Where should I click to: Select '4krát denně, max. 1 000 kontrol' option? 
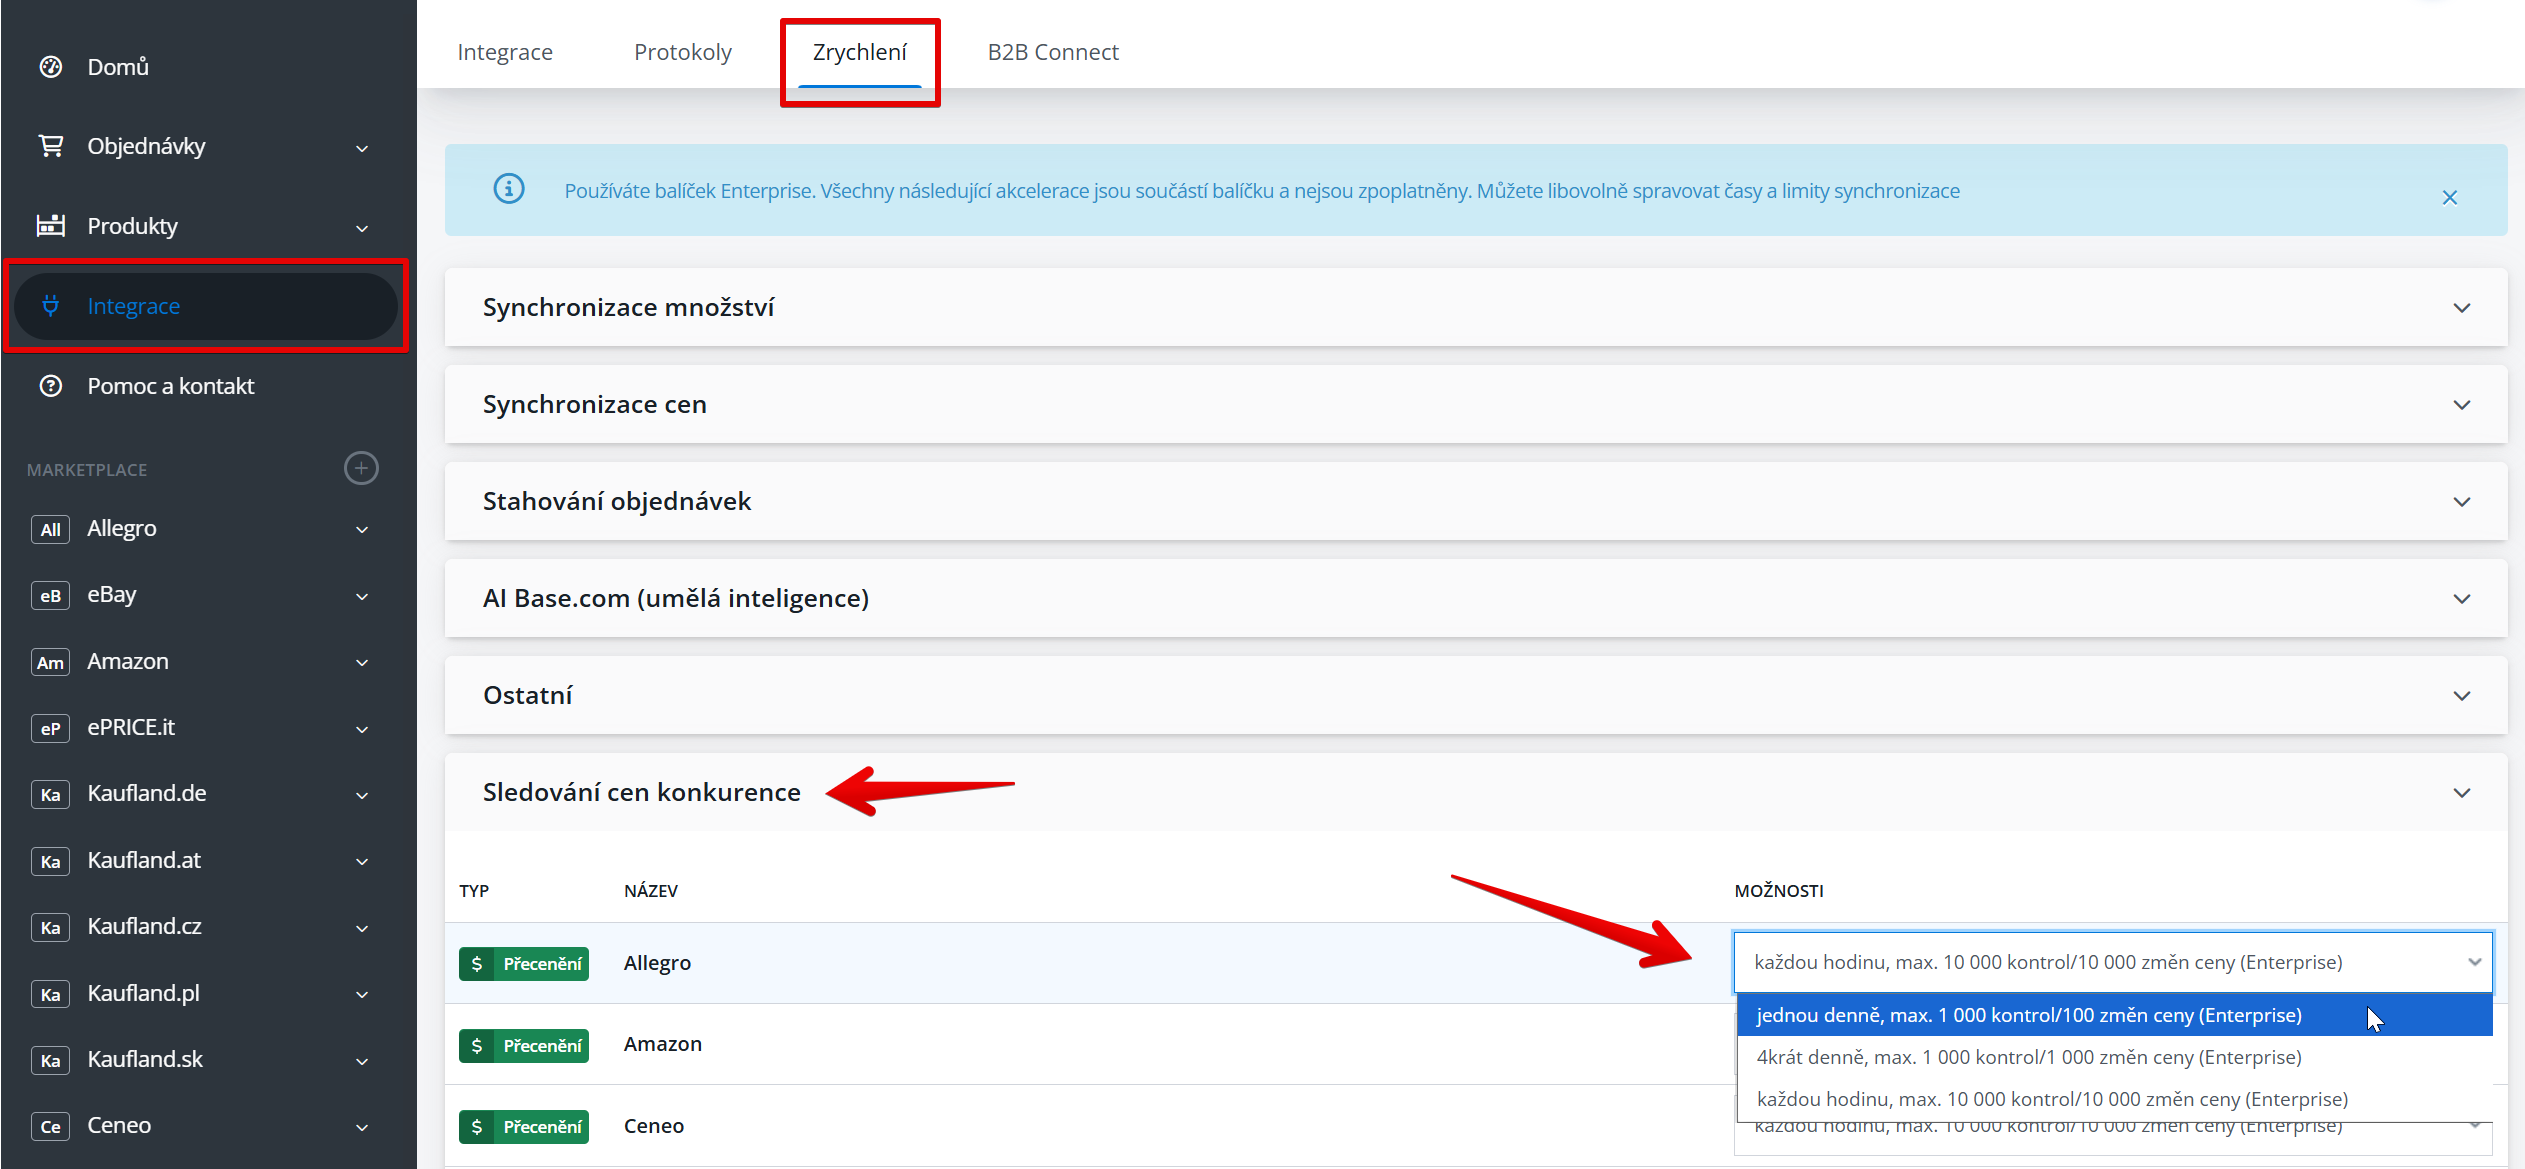[2114, 1057]
